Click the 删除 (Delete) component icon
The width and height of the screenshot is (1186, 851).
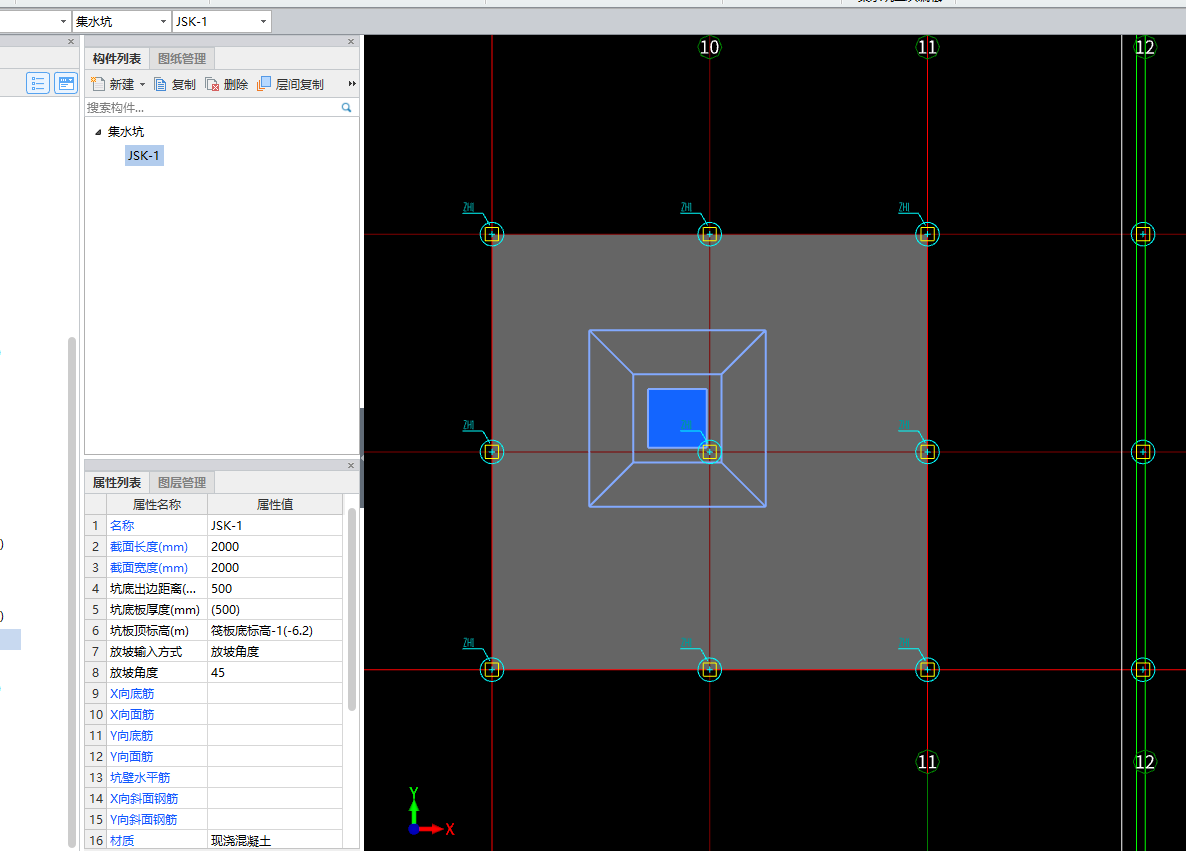(x=212, y=85)
